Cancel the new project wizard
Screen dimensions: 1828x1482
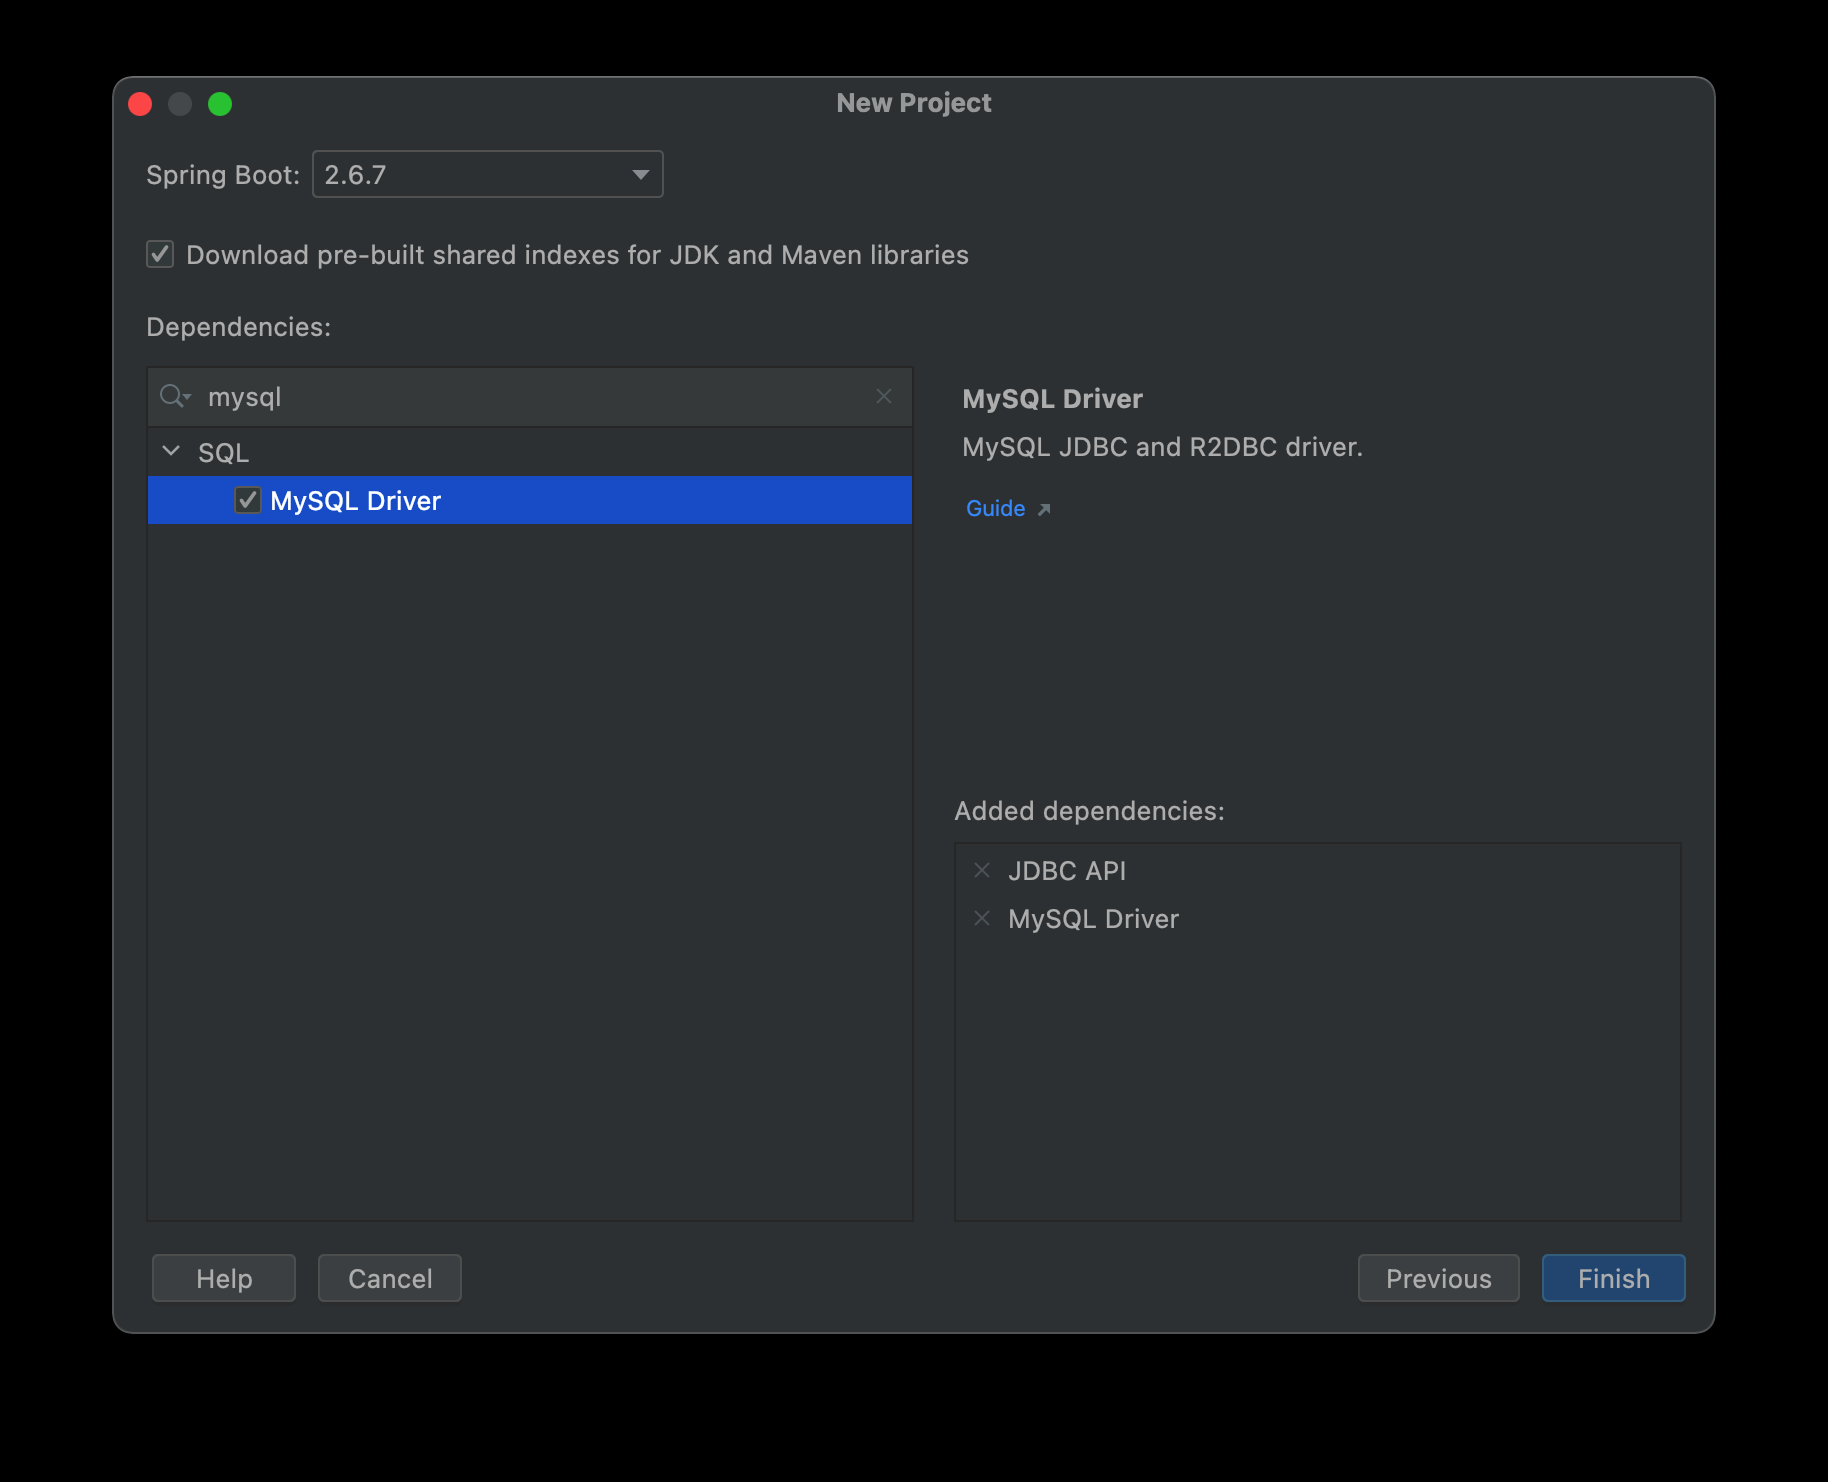[x=389, y=1278]
